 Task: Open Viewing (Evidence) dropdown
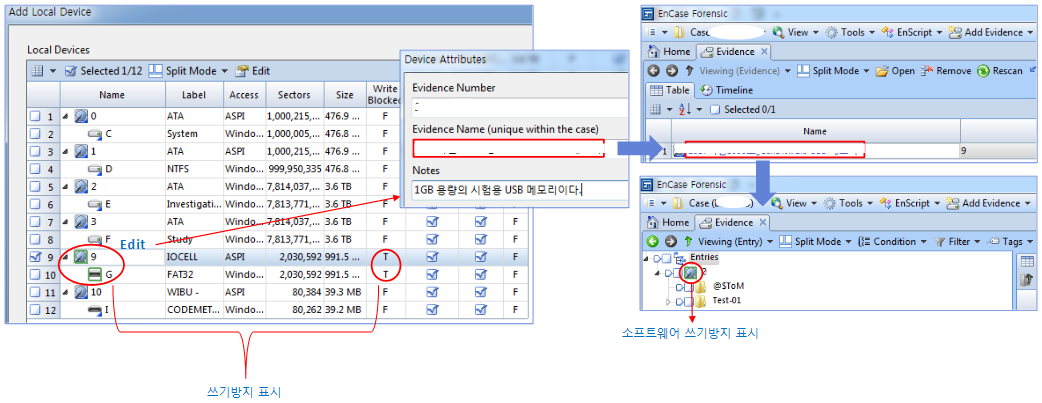tap(745, 70)
